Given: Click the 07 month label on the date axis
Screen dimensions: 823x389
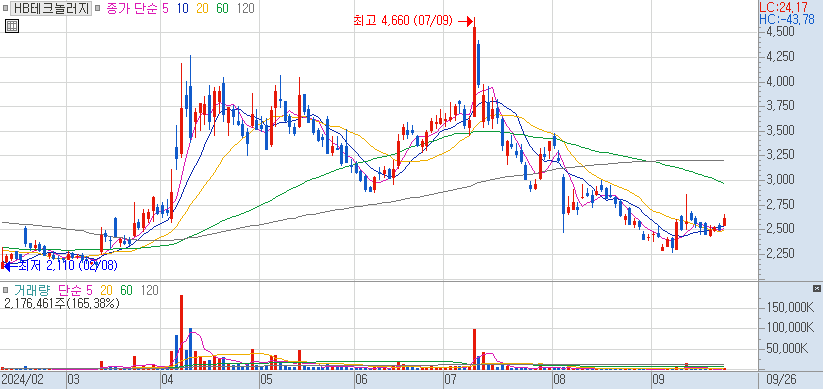Looking at the screenshot, I should [450, 380].
